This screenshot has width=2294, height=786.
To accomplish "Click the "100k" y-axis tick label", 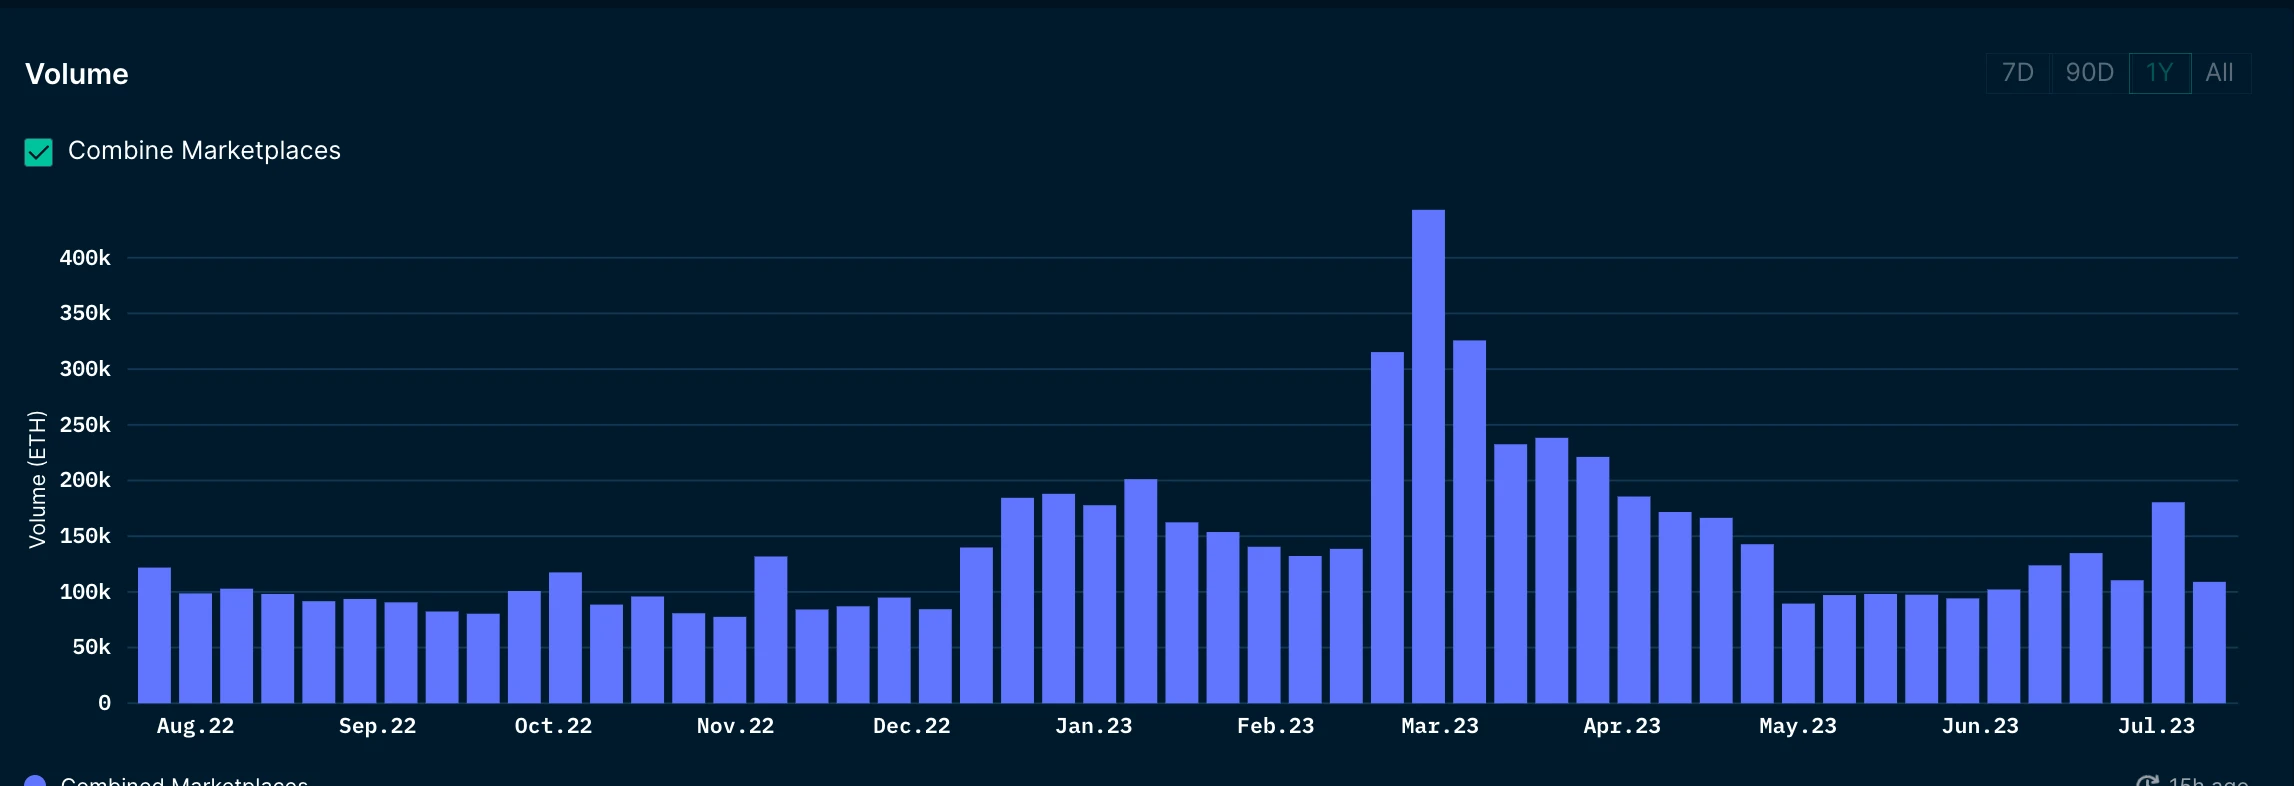I will pos(85,592).
